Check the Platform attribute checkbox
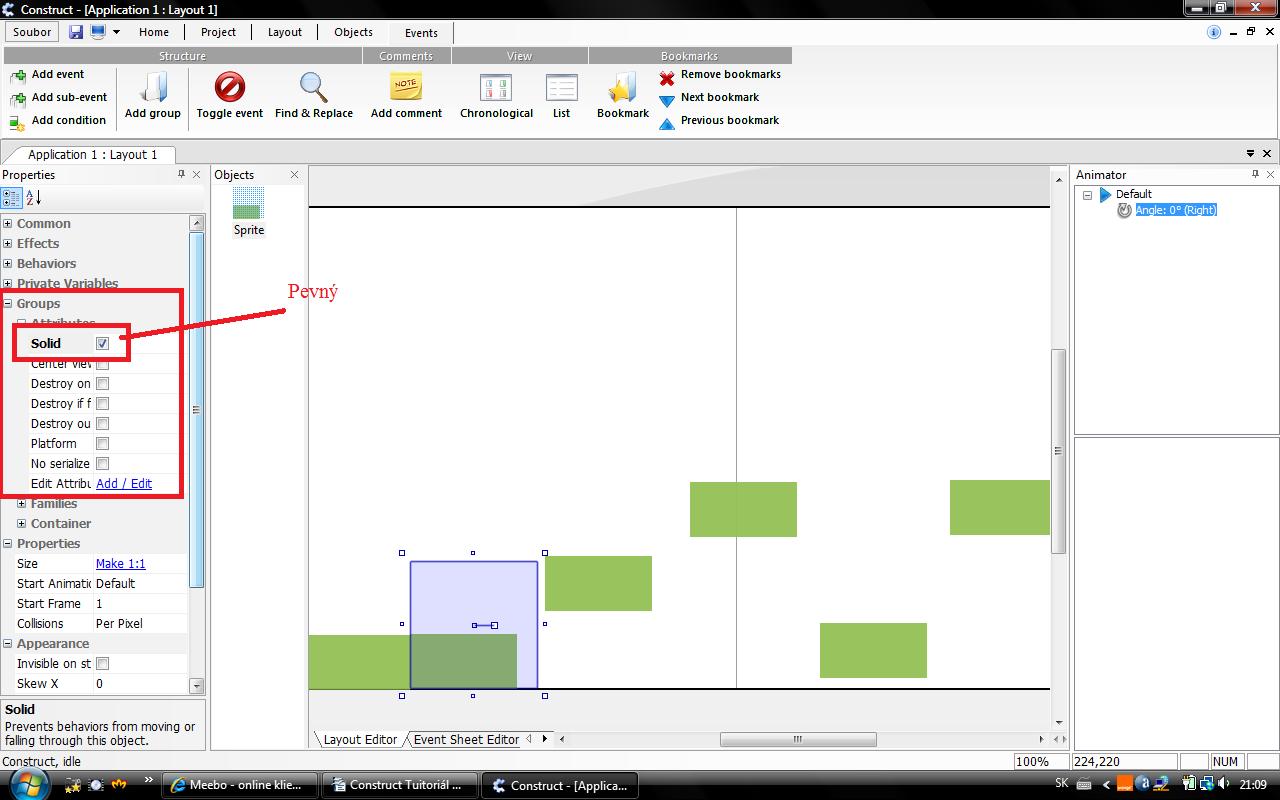The image size is (1280, 800). 102,443
